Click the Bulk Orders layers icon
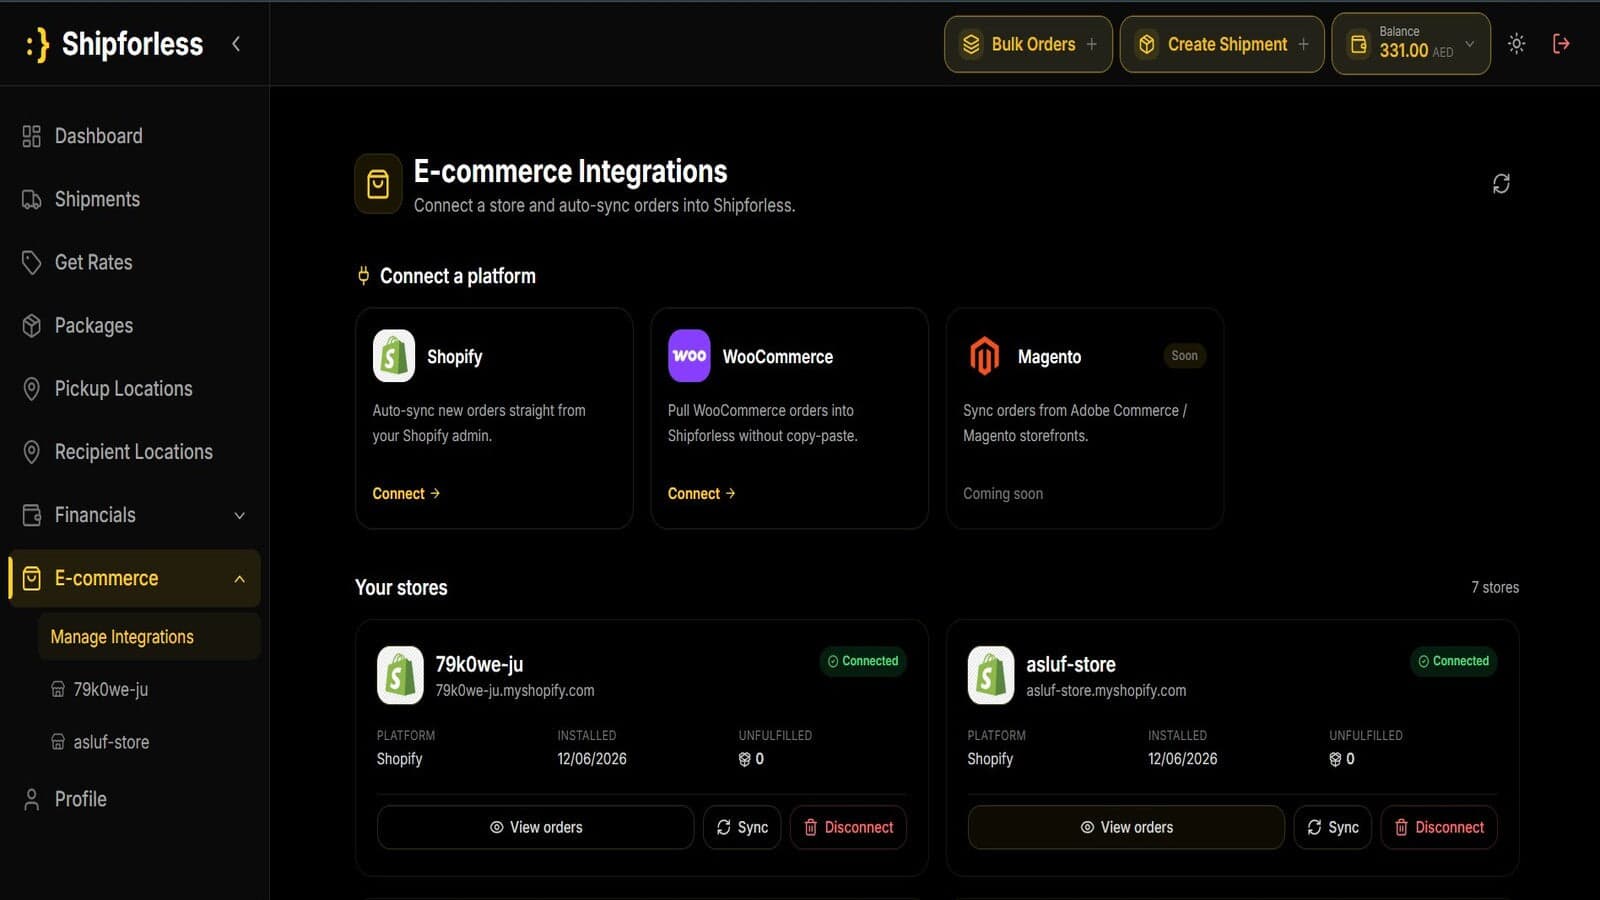 tap(970, 44)
